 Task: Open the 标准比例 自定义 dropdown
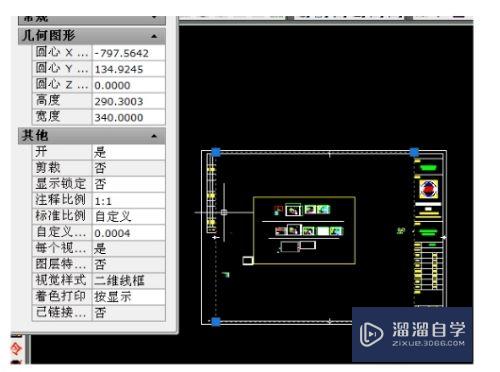(129, 216)
